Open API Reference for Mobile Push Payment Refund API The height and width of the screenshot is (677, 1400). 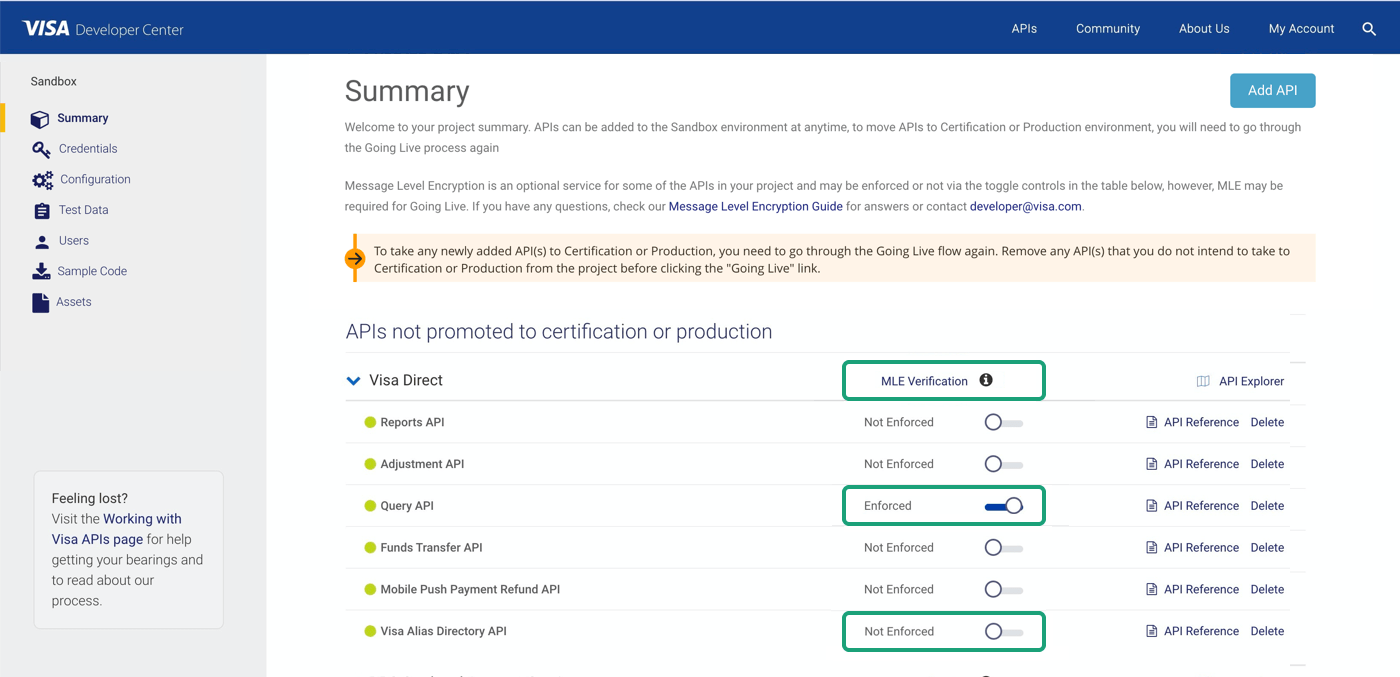point(1201,590)
